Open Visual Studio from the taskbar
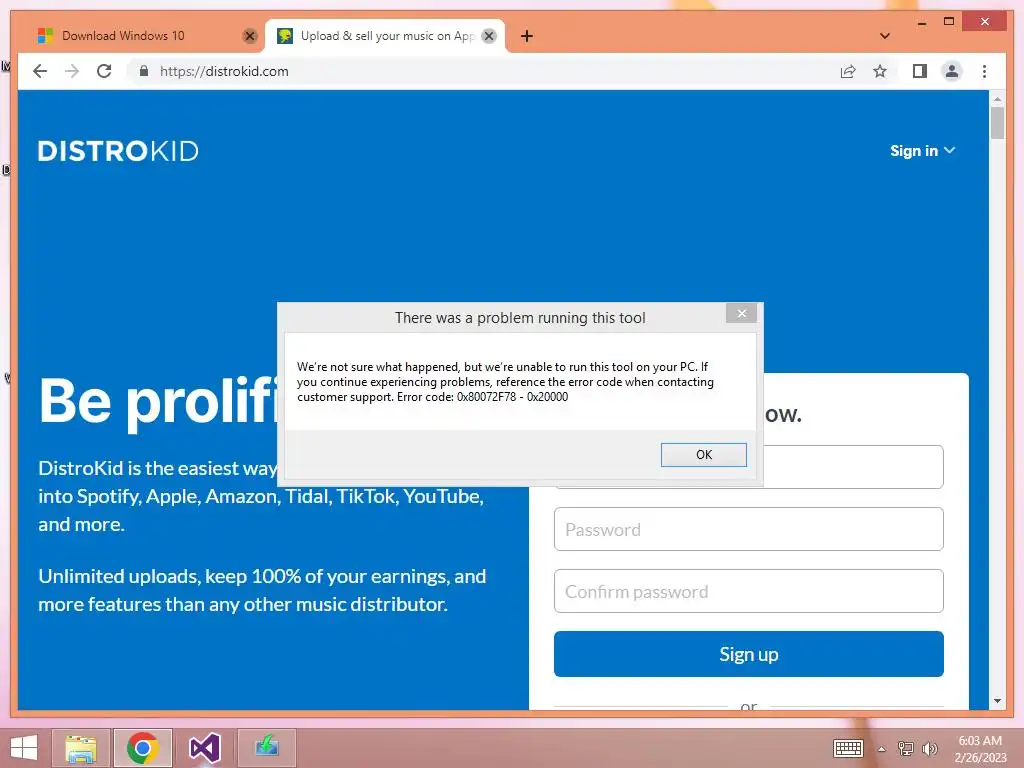 click(204, 748)
